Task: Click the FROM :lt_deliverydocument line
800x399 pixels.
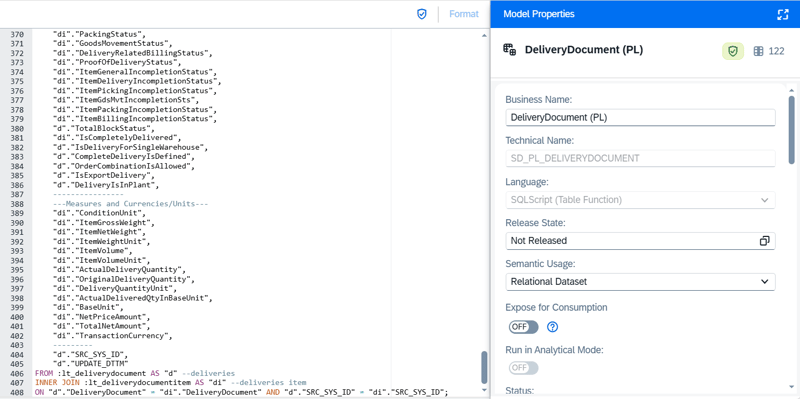Action: pyautogui.click(x=135, y=373)
